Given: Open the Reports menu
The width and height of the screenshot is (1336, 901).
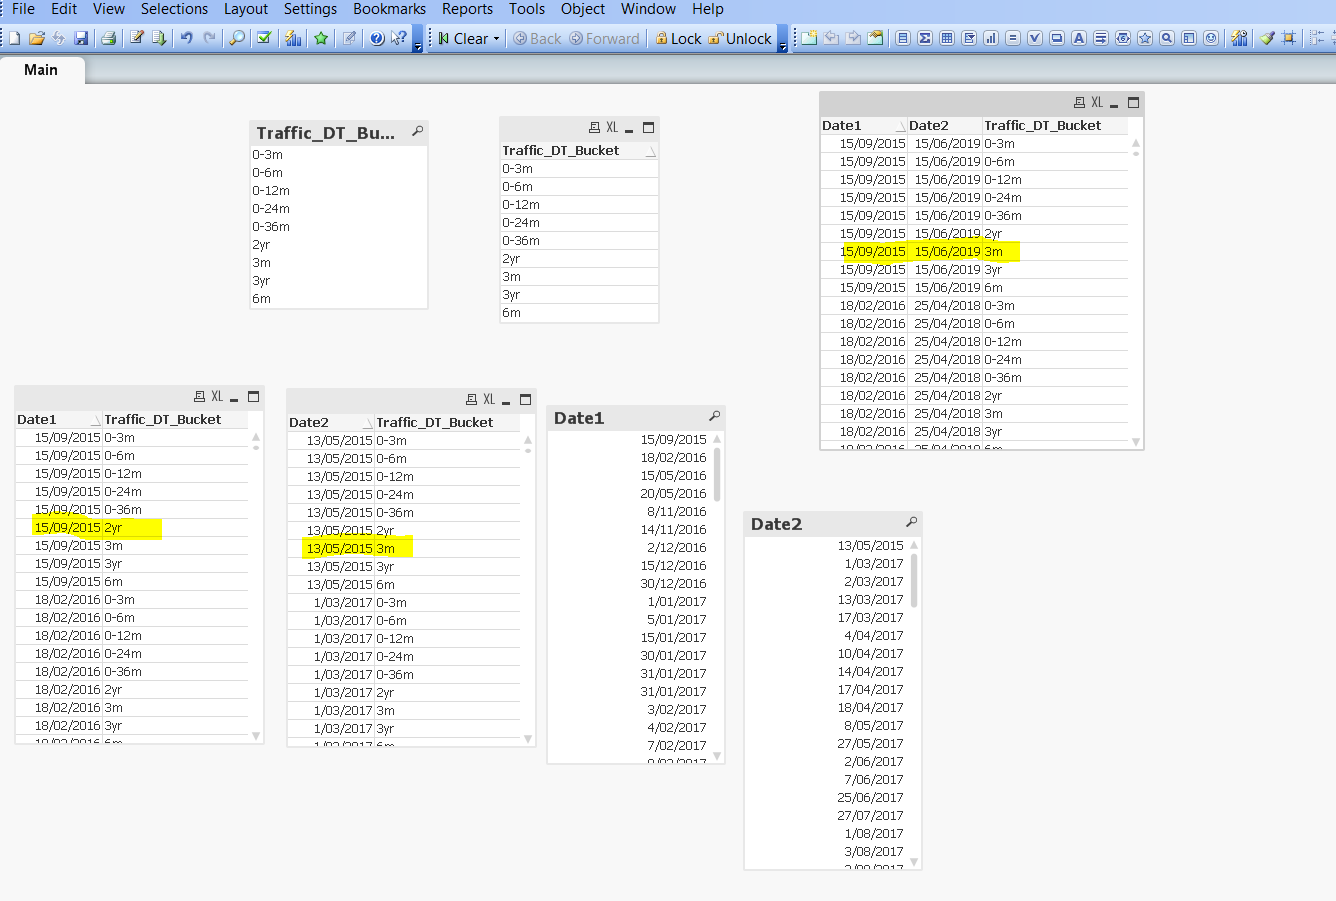Looking at the screenshot, I should click(467, 9).
